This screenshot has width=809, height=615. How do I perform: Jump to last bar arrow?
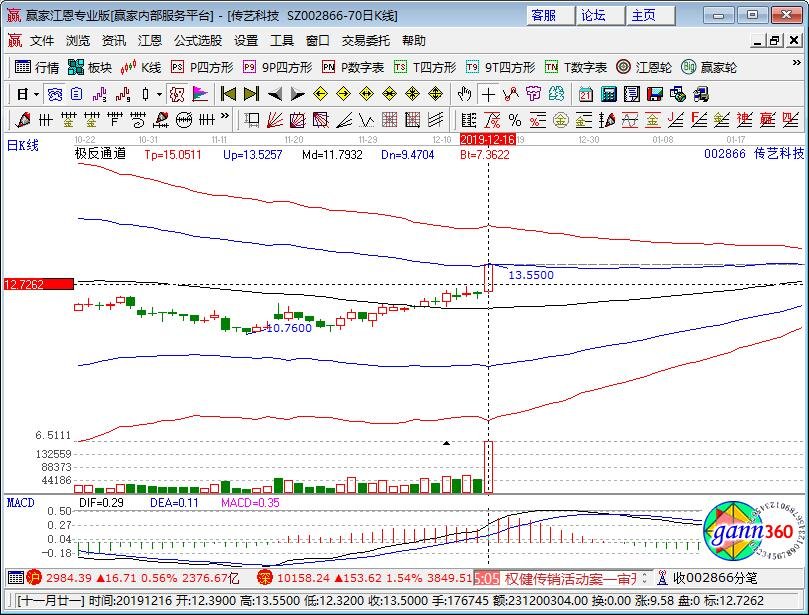pos(251,94)
